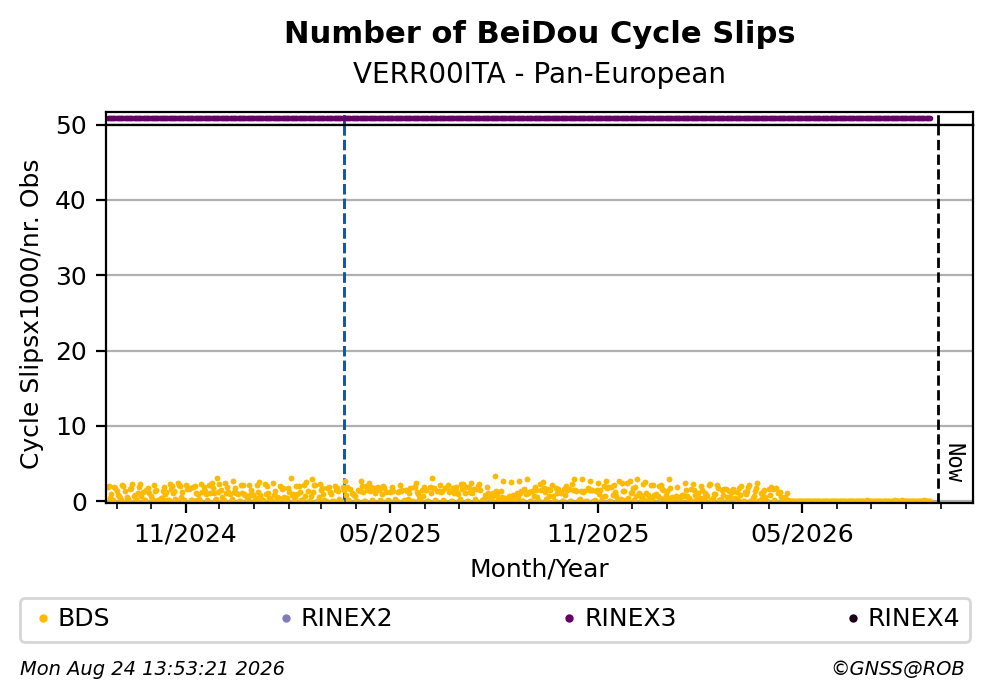Select the RINEX3 legend label
The width and height of the screenshot is (993, 699).
coord(630,618)
